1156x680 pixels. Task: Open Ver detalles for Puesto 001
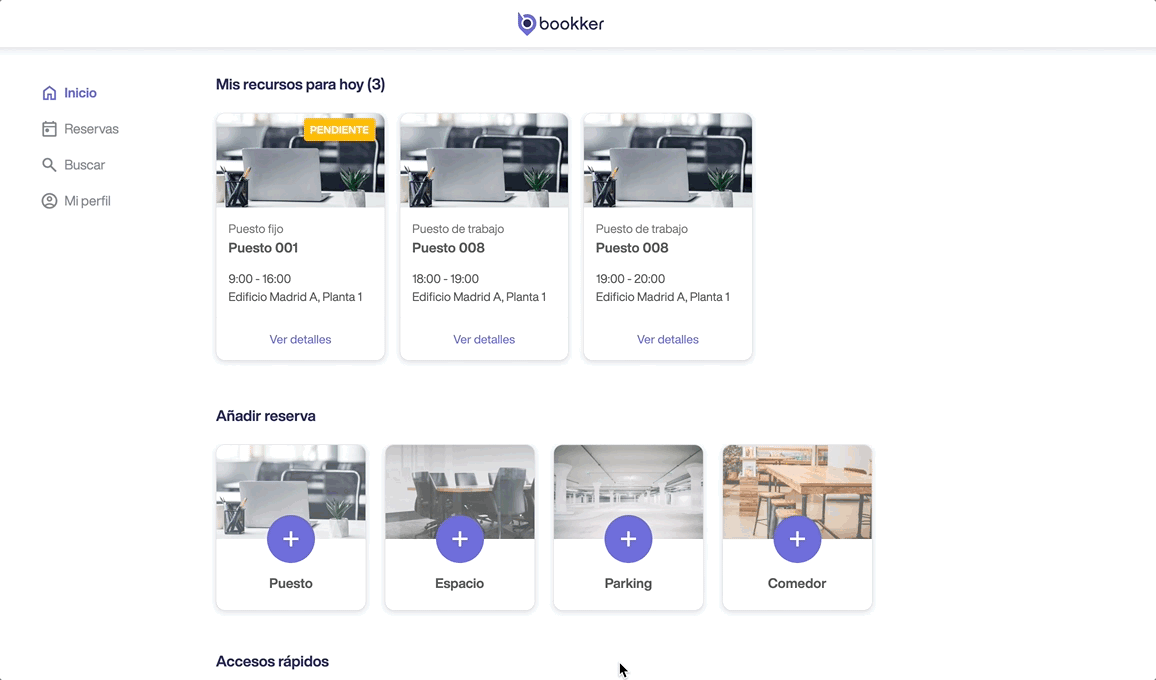(300, 340)
